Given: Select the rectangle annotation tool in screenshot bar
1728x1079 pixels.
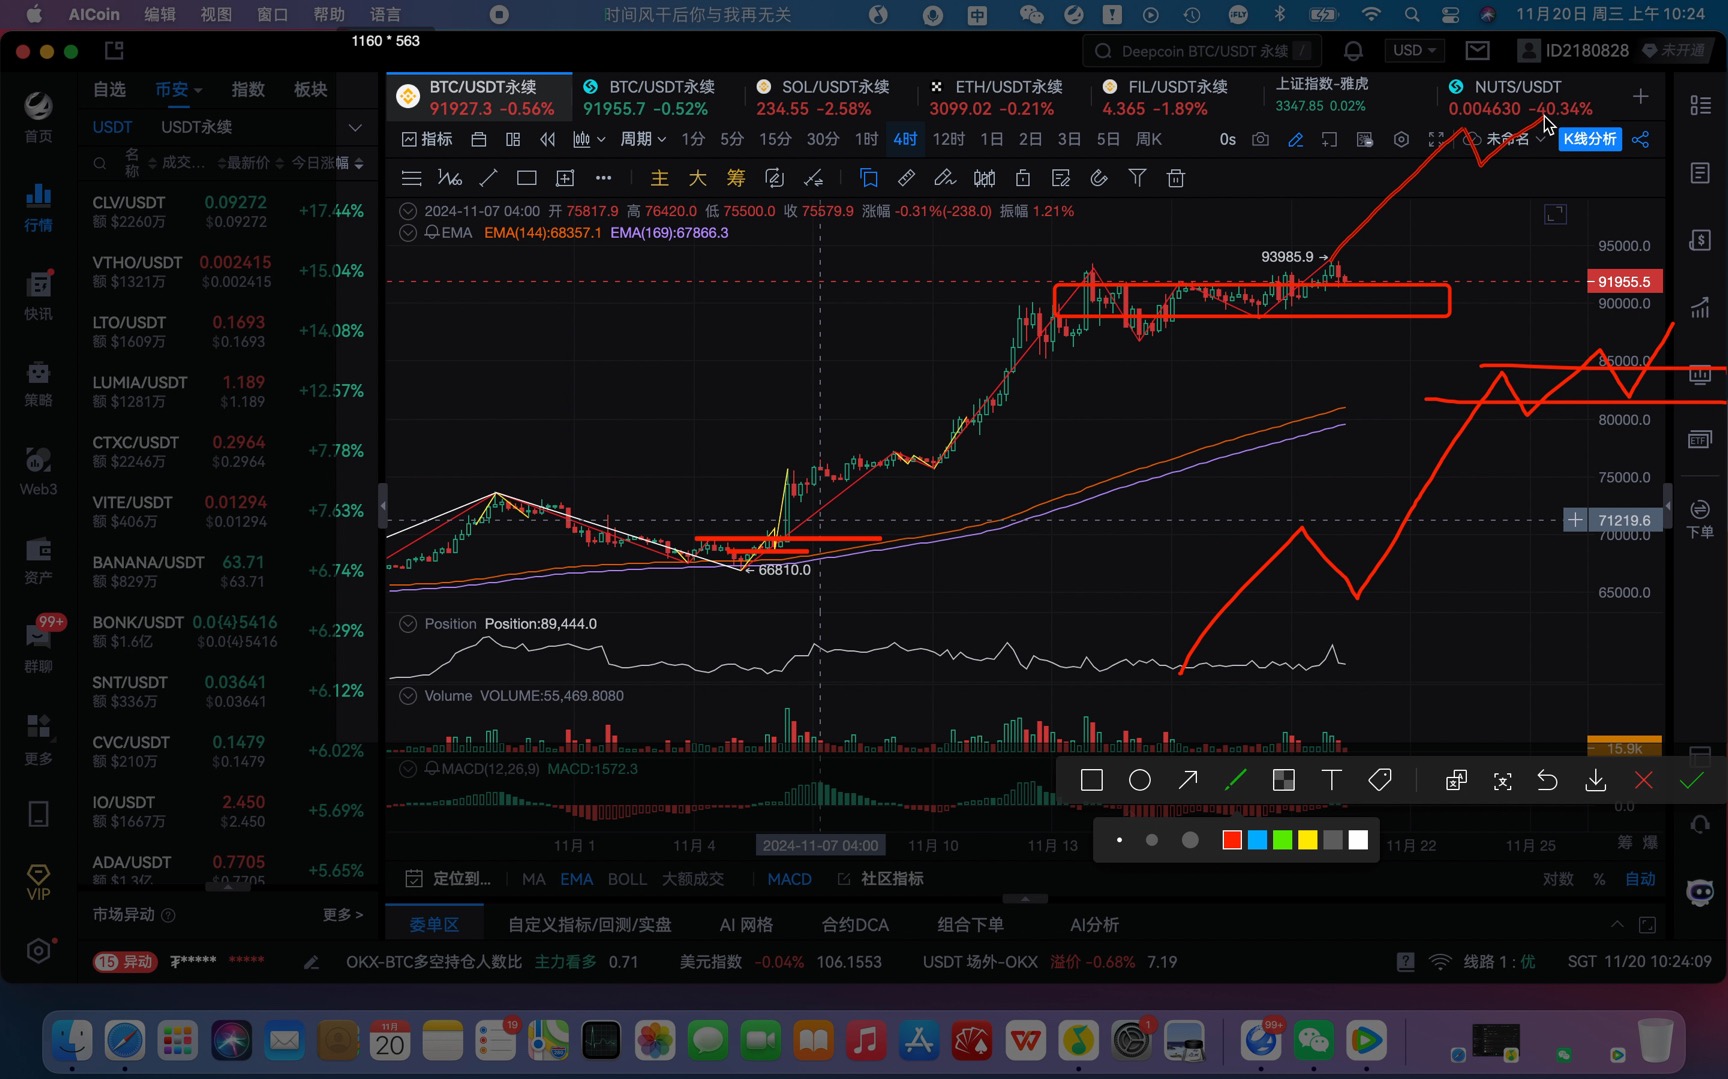Looking at the screenshot, I should (x=1091, y=780).
